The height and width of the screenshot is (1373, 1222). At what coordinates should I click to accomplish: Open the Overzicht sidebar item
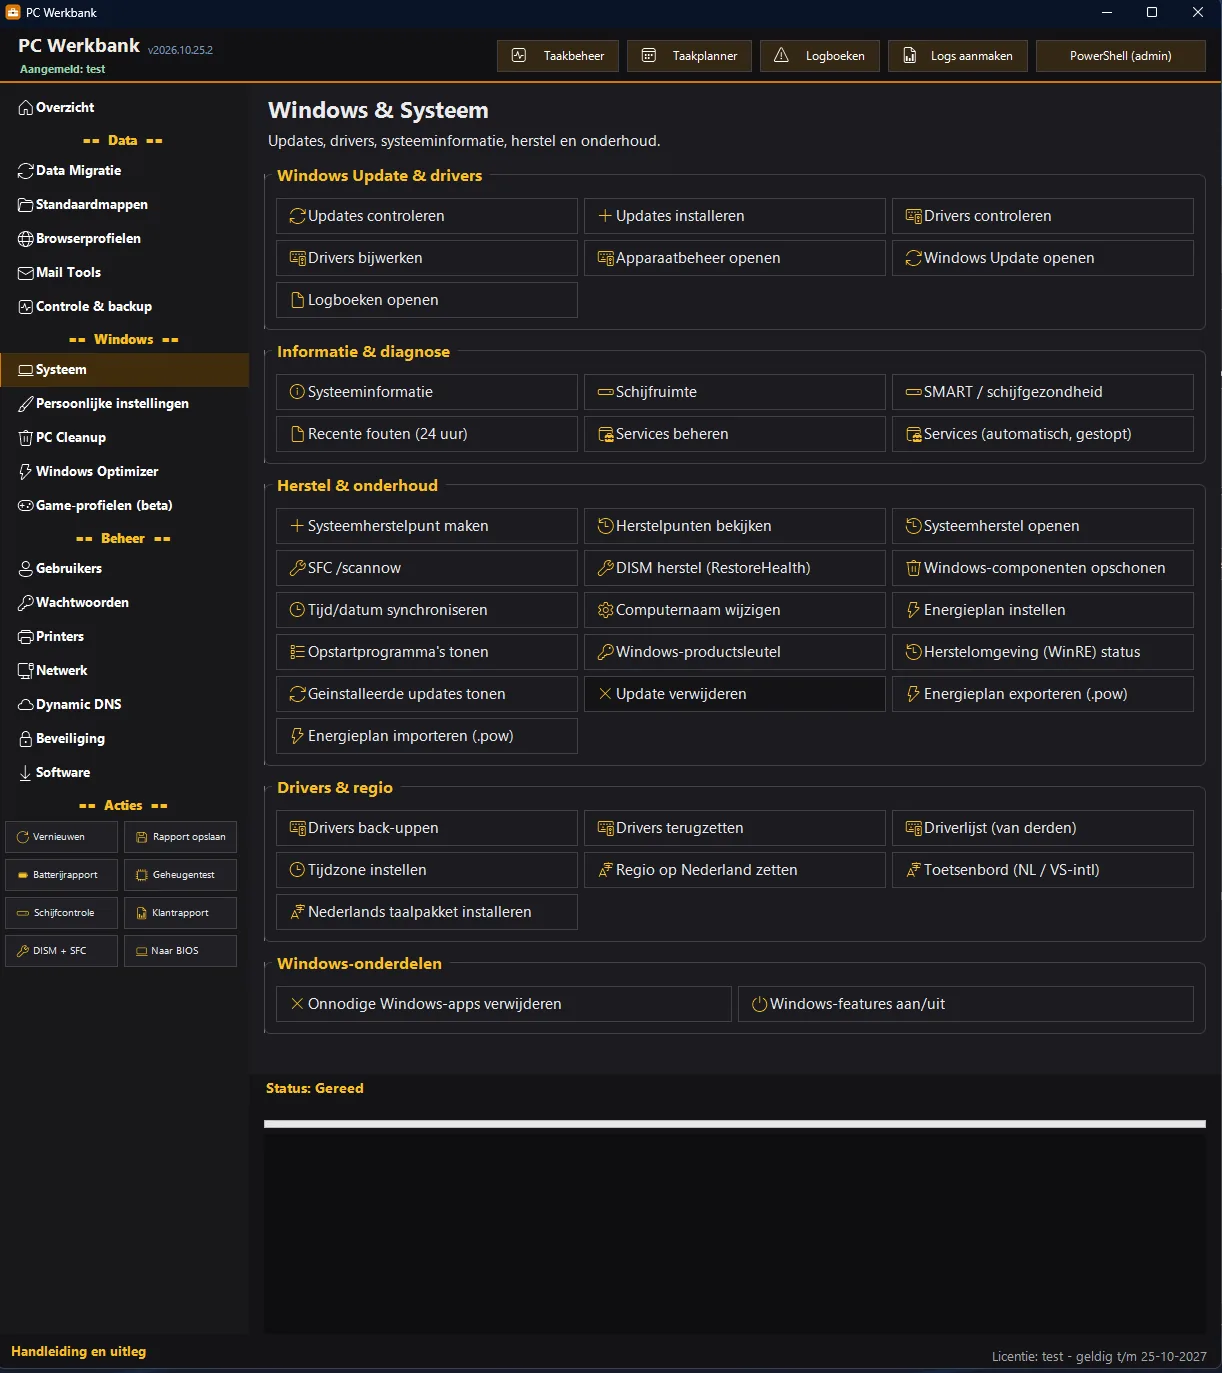coord(124,107)
